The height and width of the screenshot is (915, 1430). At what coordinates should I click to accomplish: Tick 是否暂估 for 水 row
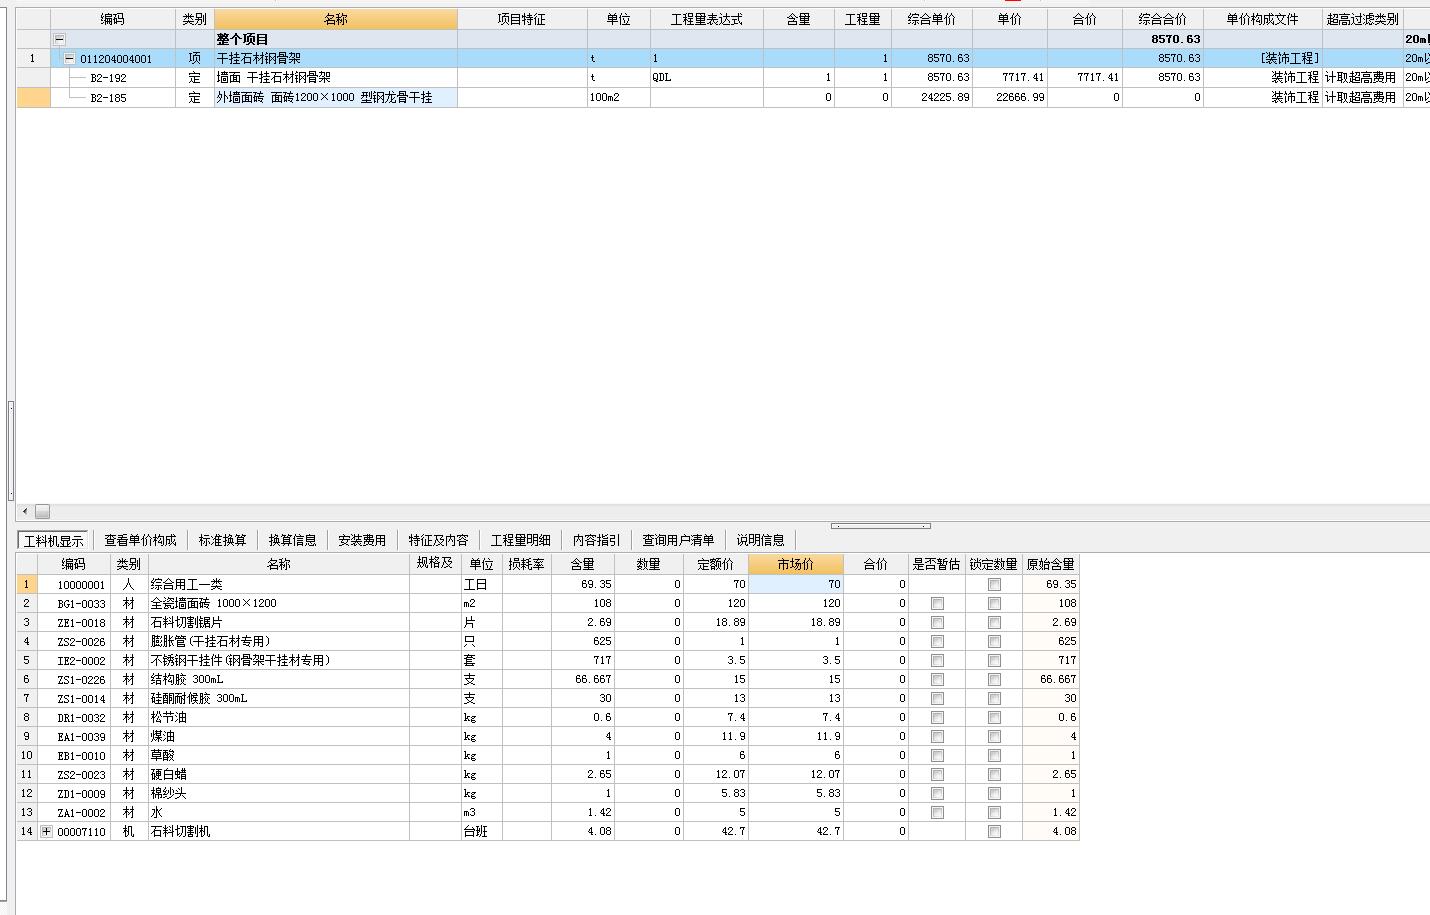pos(937,812)
